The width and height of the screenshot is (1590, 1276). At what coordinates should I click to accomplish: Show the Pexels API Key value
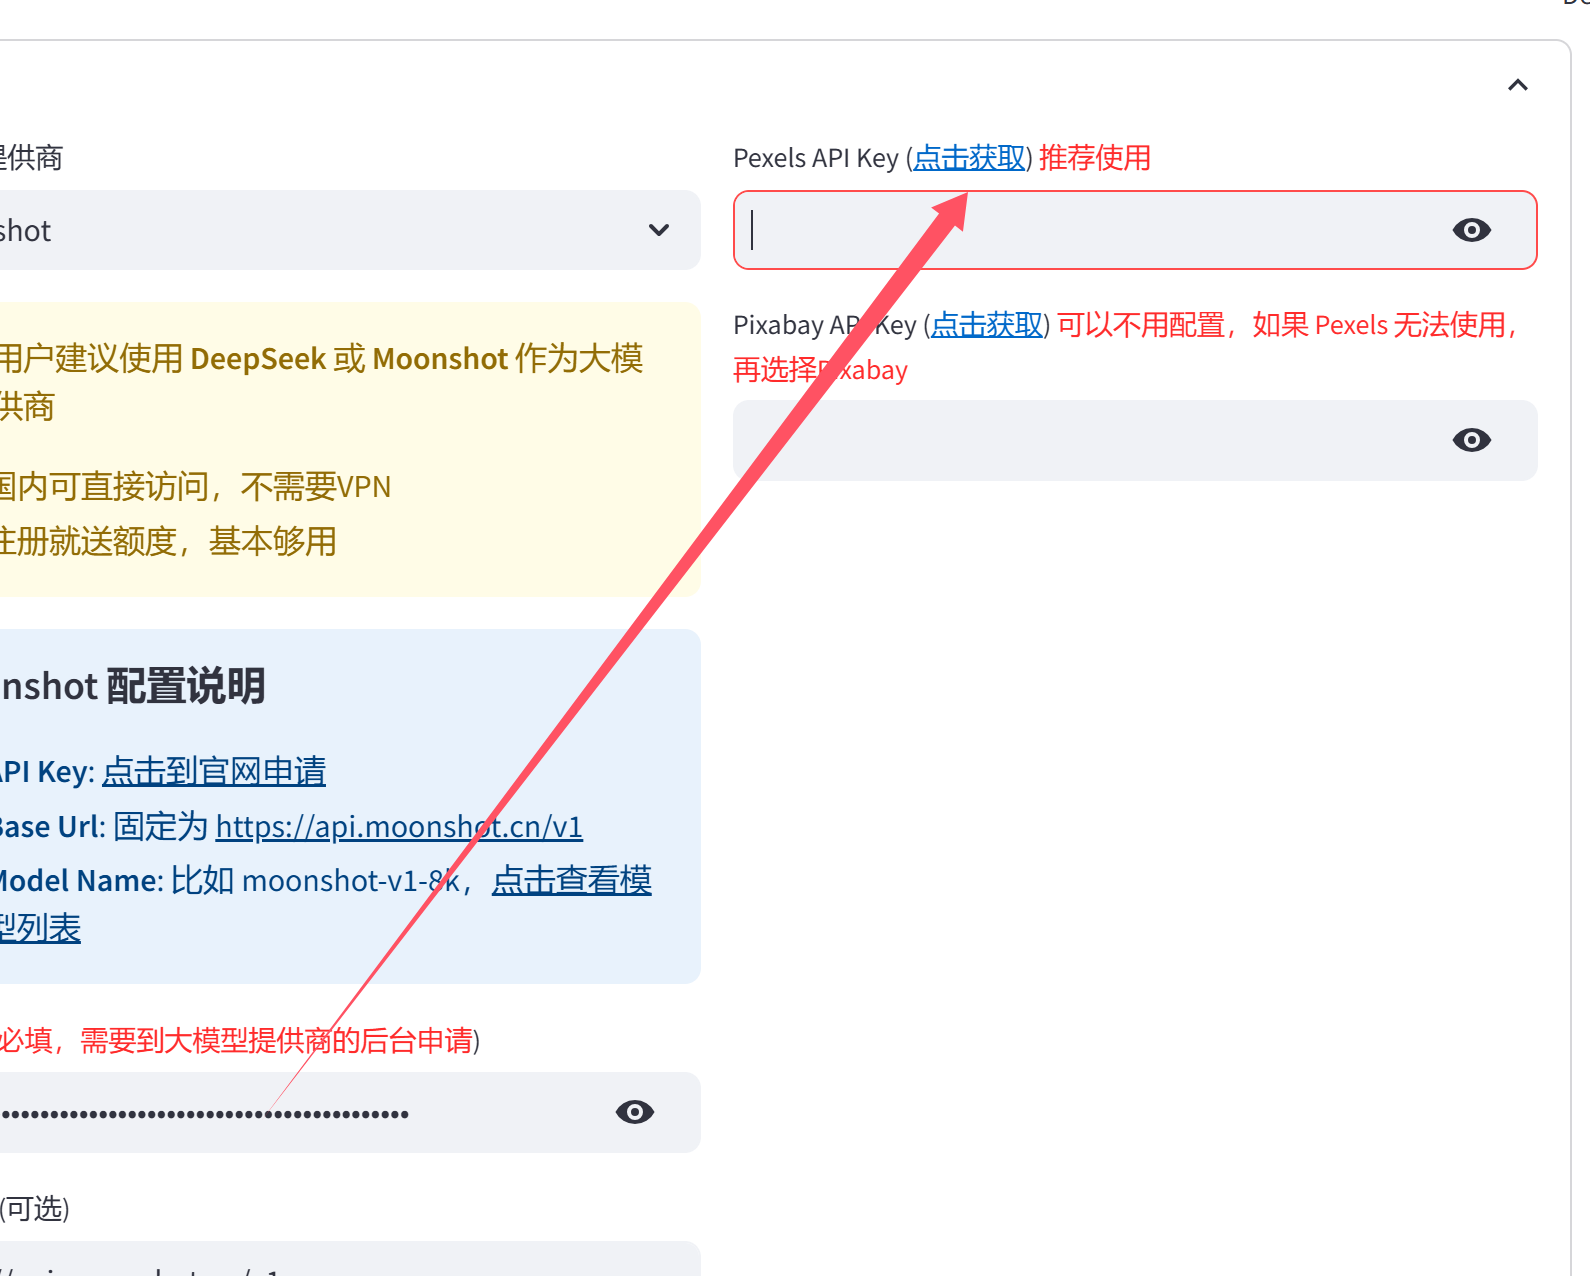[x=1472, y=230]
